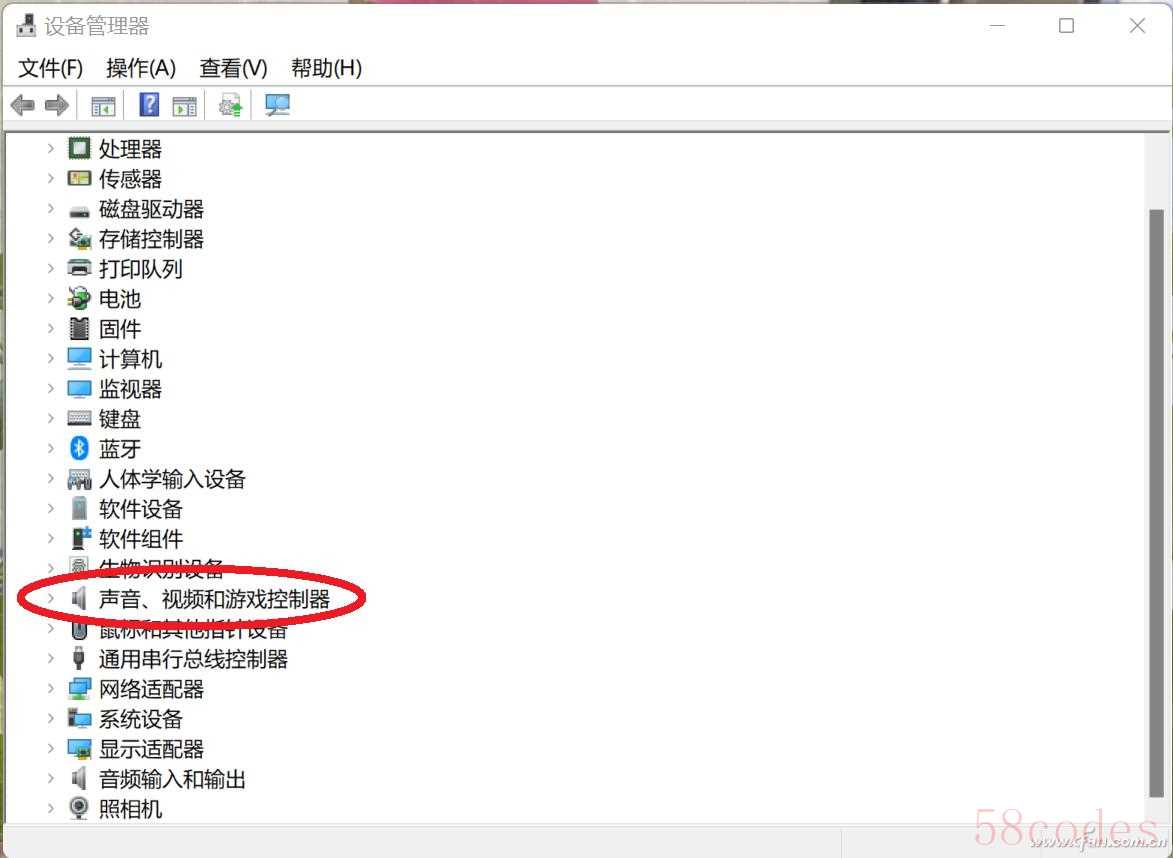1173x858 pixels.
Task: Expand the 照相机 node chevron
Action: point(50,809)
